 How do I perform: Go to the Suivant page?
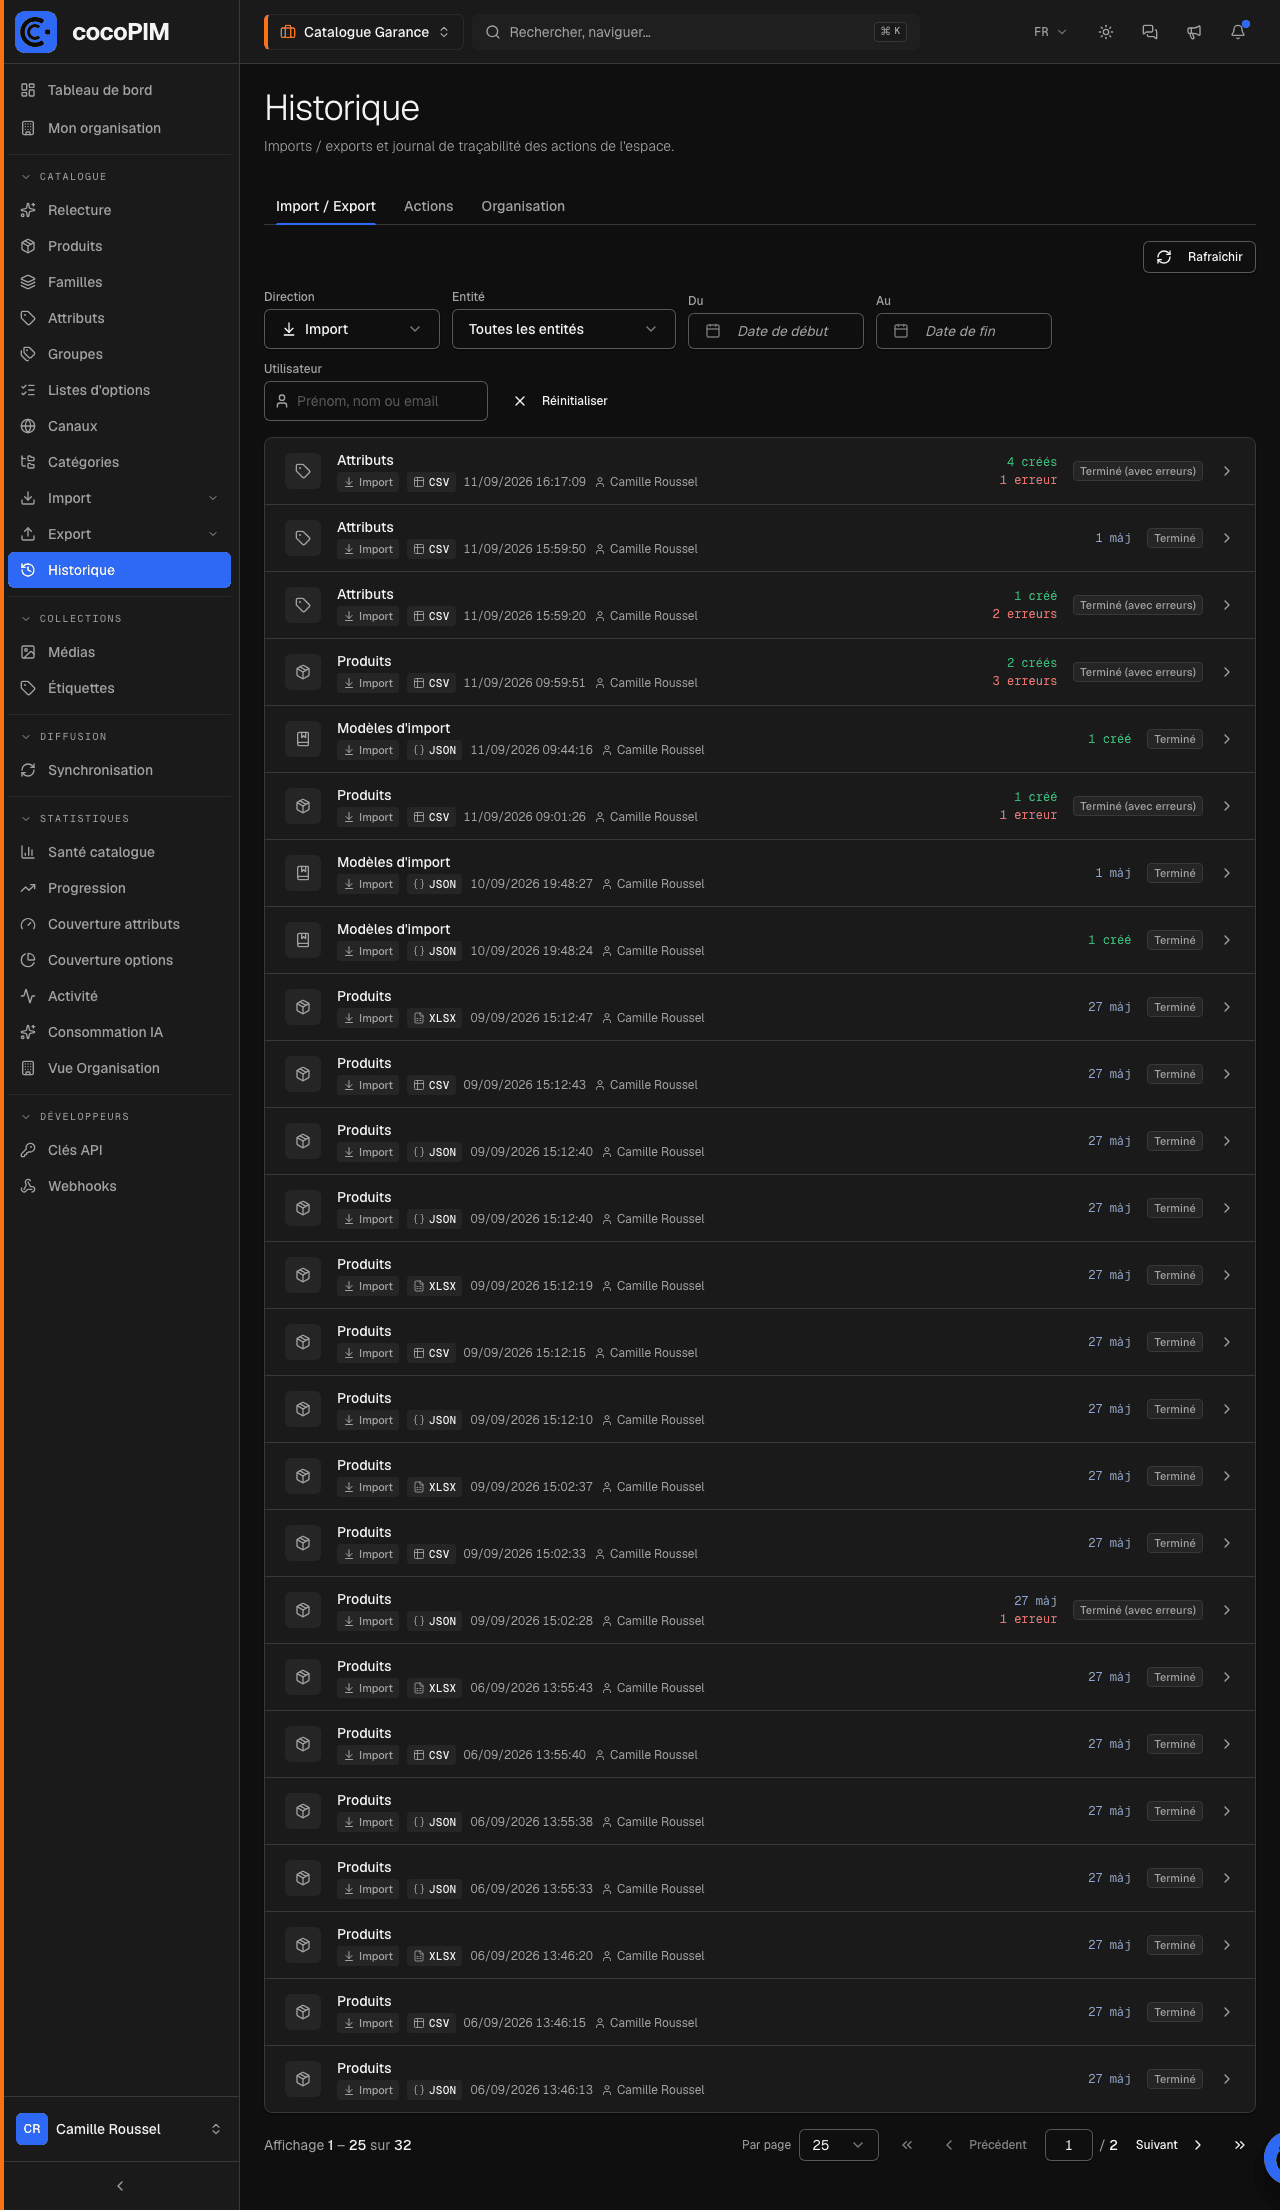1169,2145
